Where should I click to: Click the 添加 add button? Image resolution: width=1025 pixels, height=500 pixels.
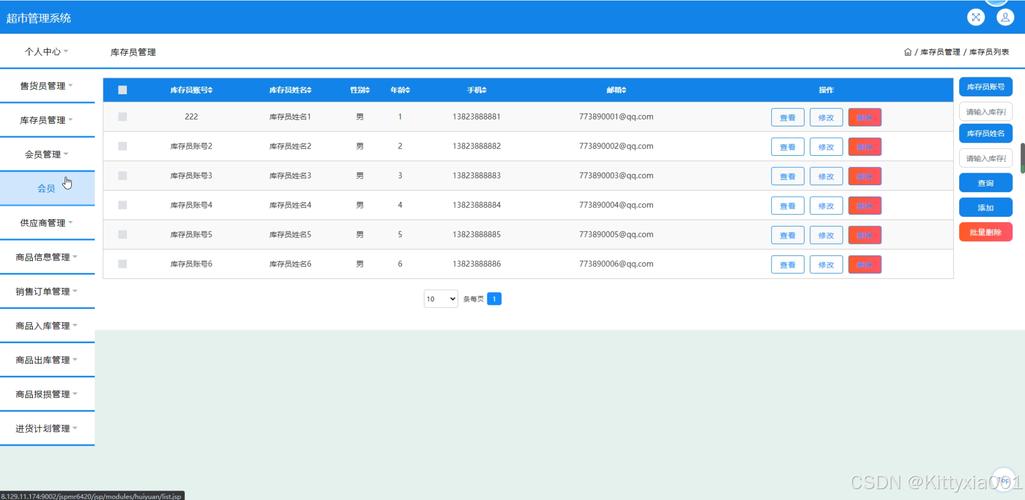986,208
